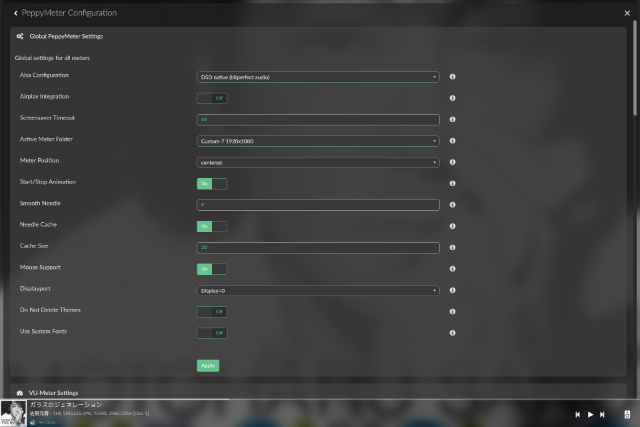Go to the previous track

click(578, 414)
